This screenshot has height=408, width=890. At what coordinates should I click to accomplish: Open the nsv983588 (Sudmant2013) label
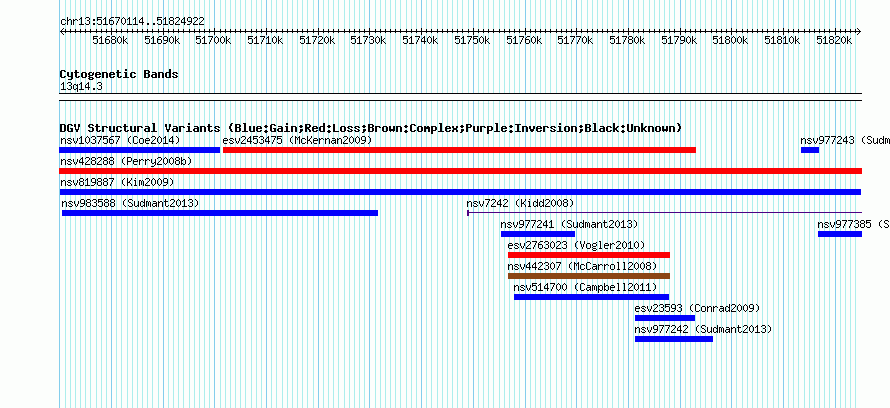(131, 203)
